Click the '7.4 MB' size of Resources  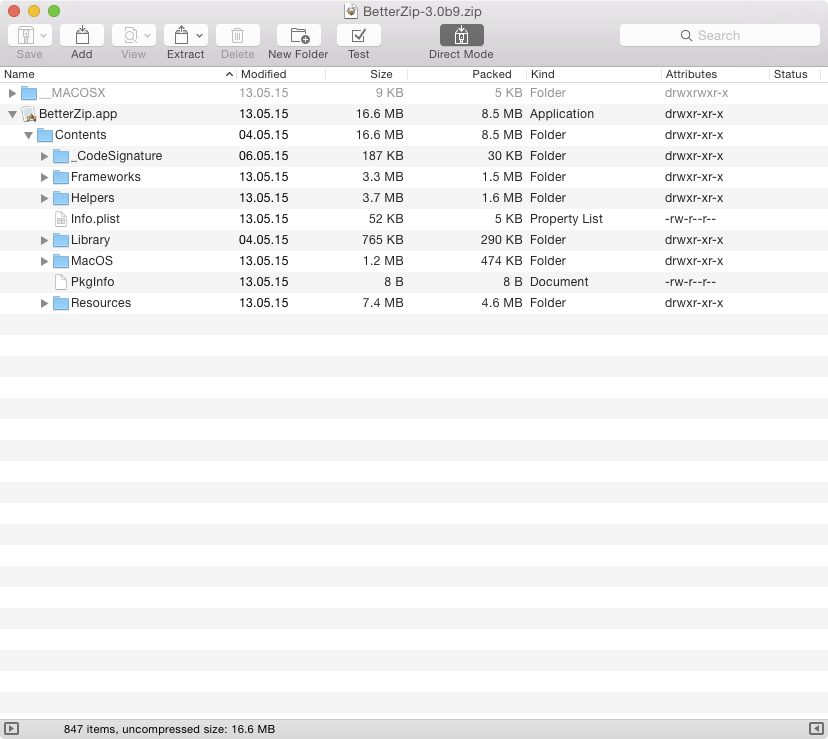[383, 303]
